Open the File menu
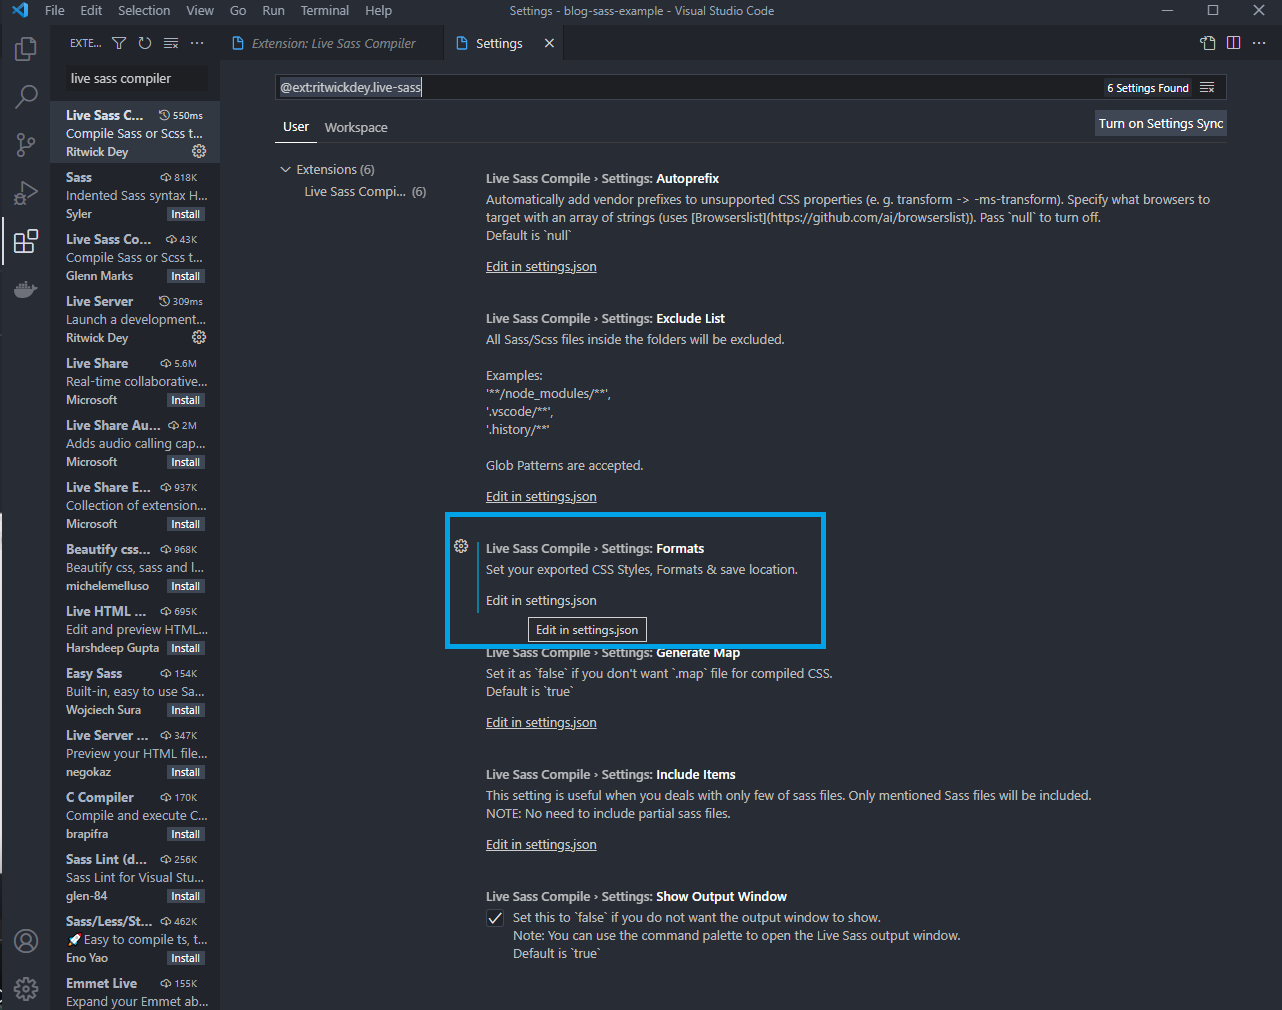The width and height of the screenshot is (1282, 1010). 55,10
